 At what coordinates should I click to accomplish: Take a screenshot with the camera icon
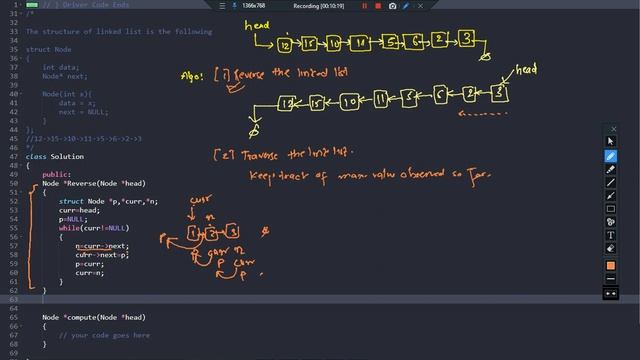tap(392, 6)
